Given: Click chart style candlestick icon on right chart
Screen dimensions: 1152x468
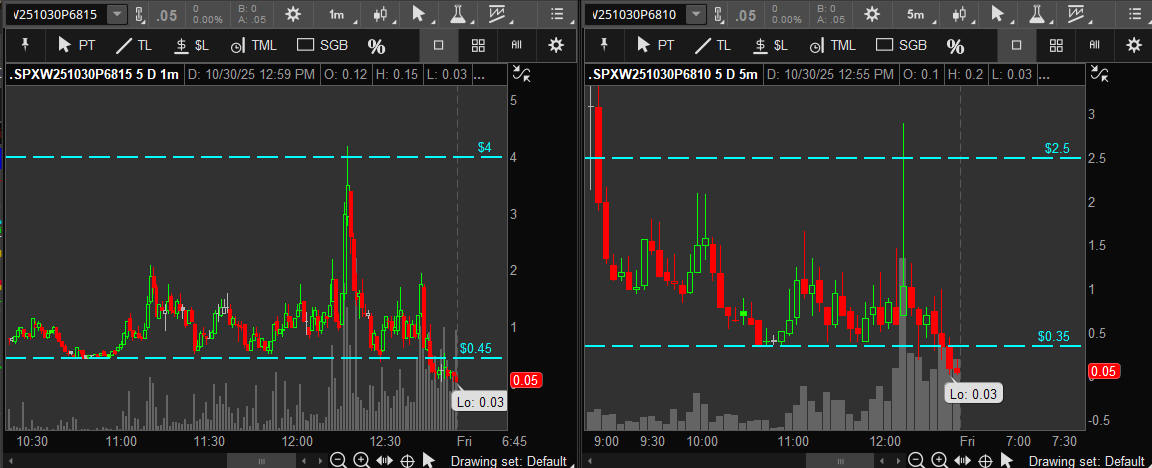Looking at the screenshot, I should coord(958,14).
